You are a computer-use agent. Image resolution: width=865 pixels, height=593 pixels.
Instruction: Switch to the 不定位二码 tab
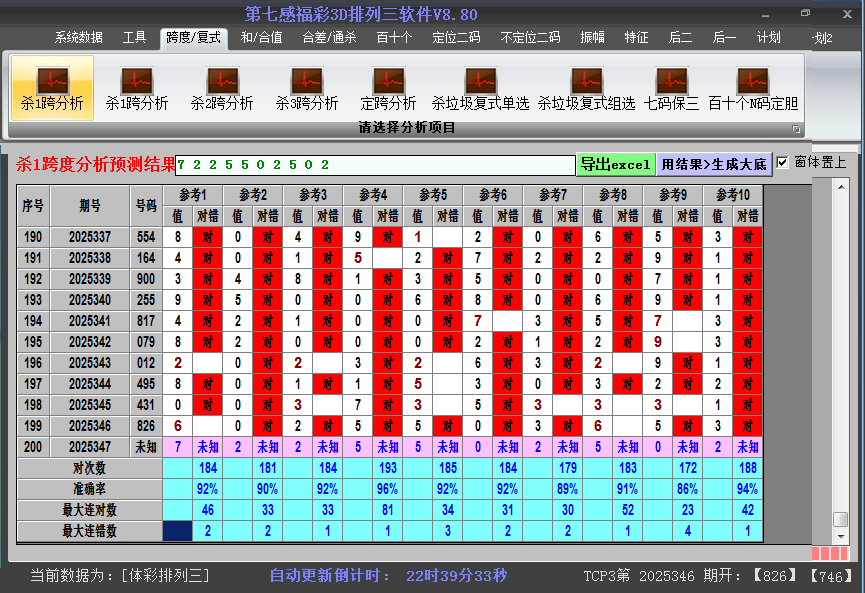530,38
